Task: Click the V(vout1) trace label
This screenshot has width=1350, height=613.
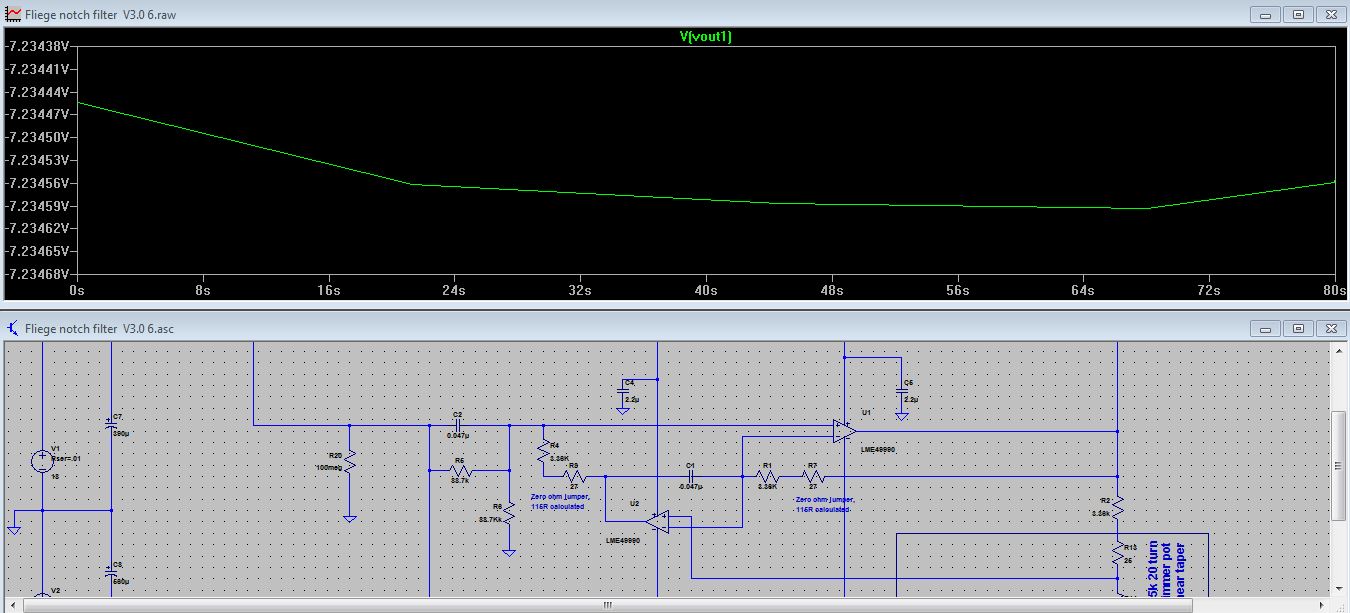Action: [705, 37]
